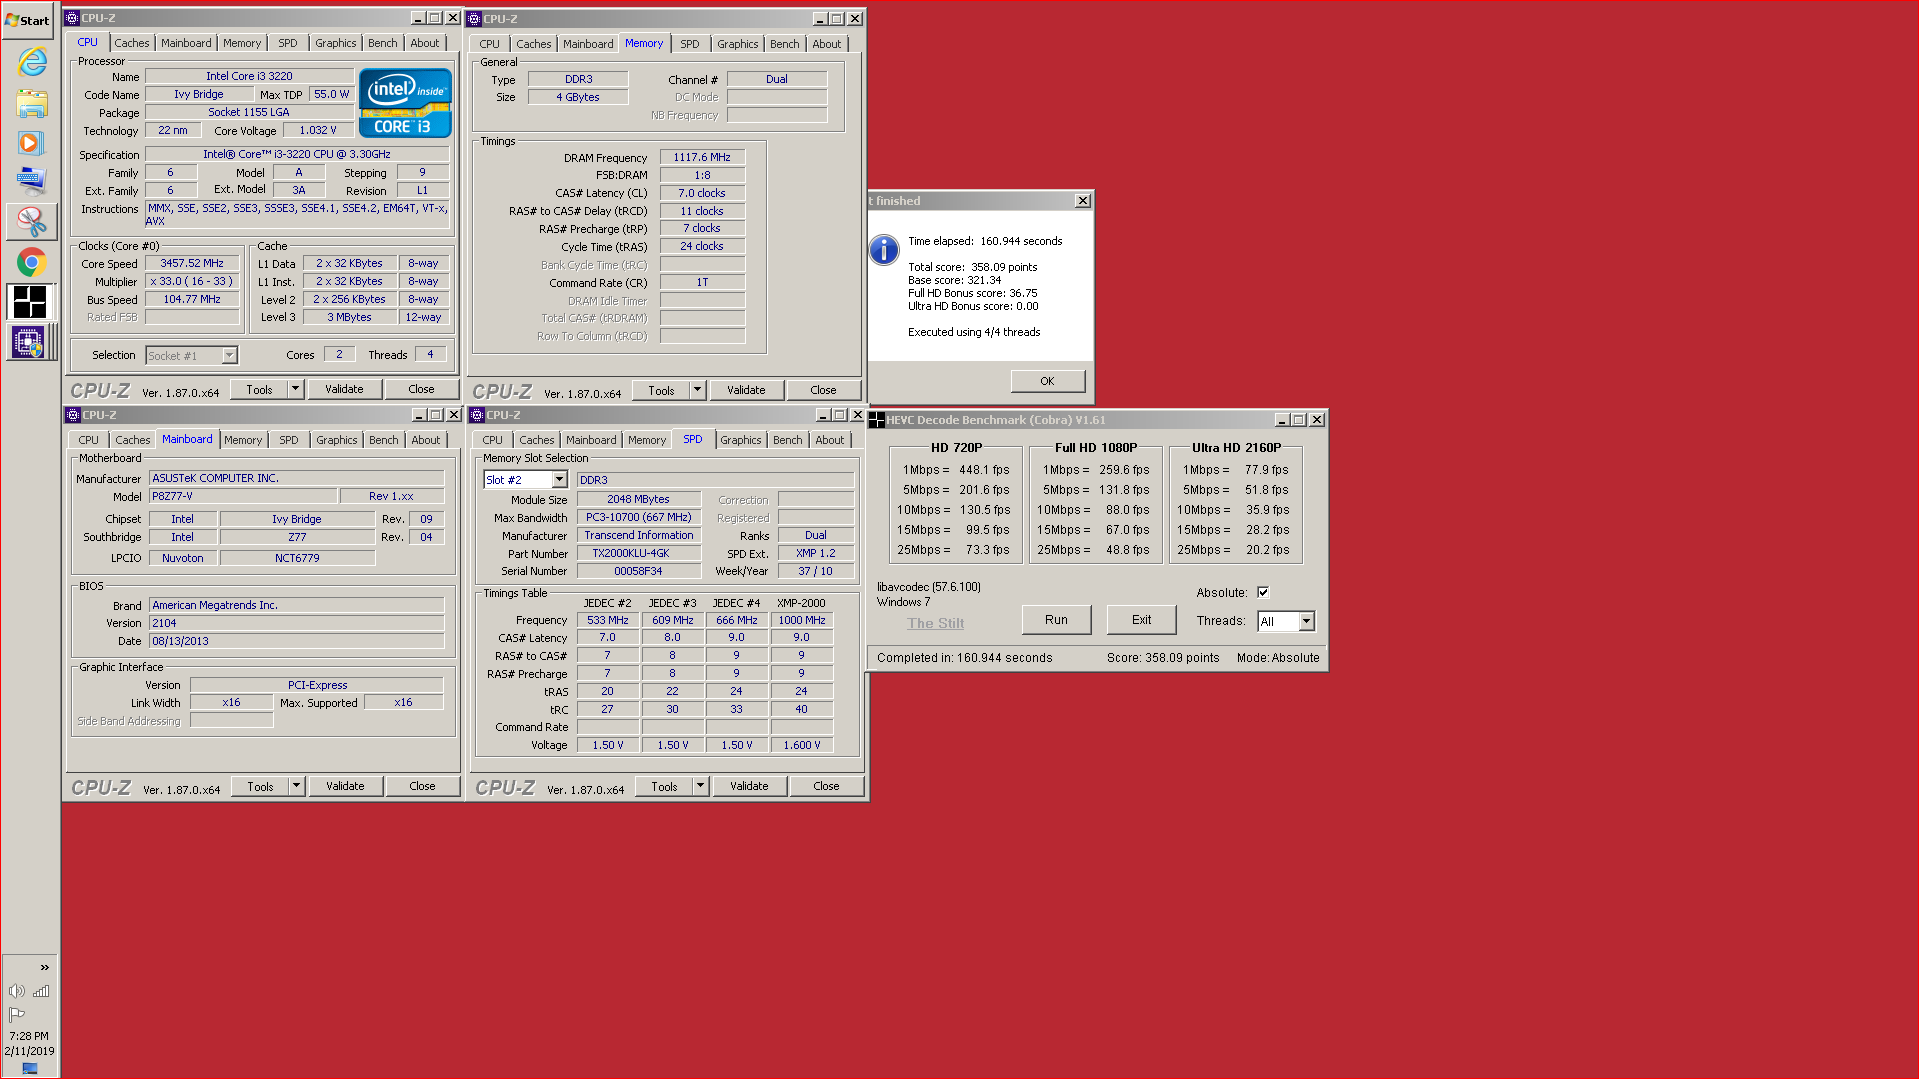Select HEVC benchmark taskbar icon
Viewport: 1919px width, 1079px height.
29,301
